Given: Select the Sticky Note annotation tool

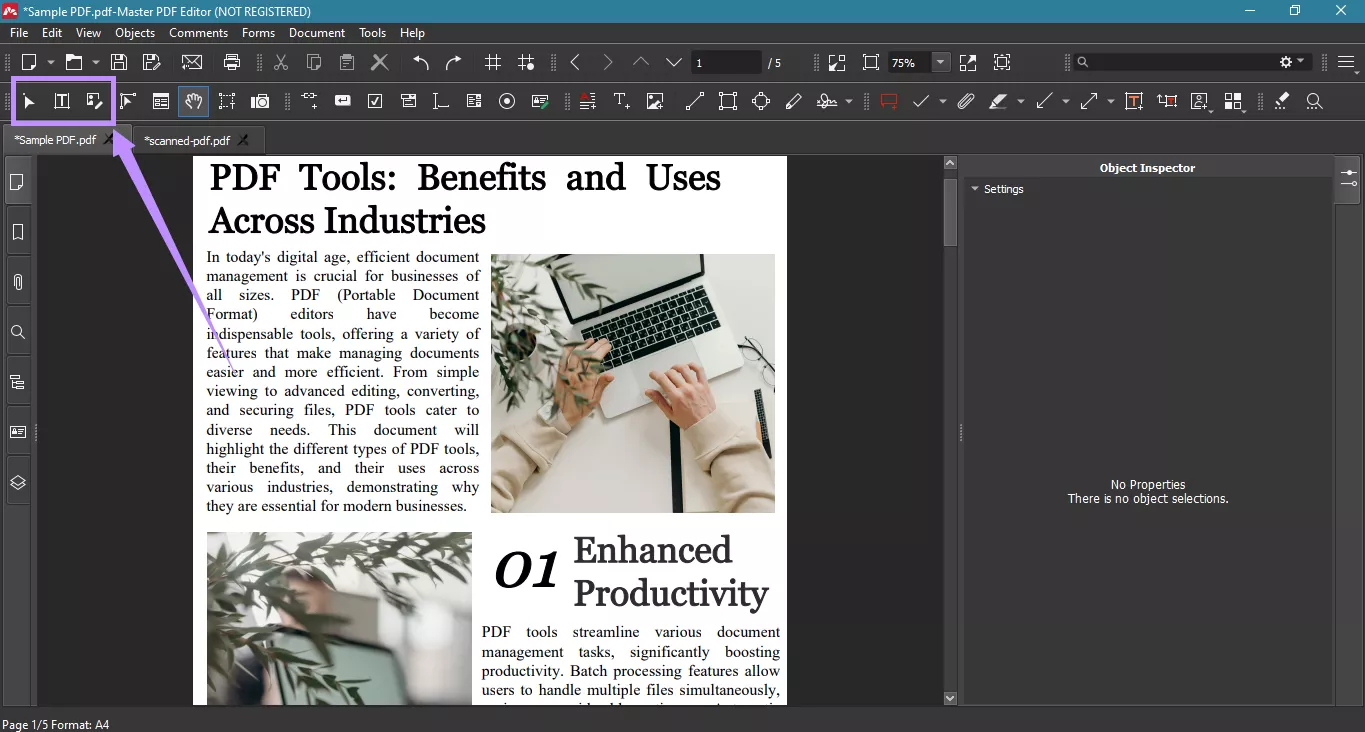Looking at the screenshot, I should coord(889,101).
